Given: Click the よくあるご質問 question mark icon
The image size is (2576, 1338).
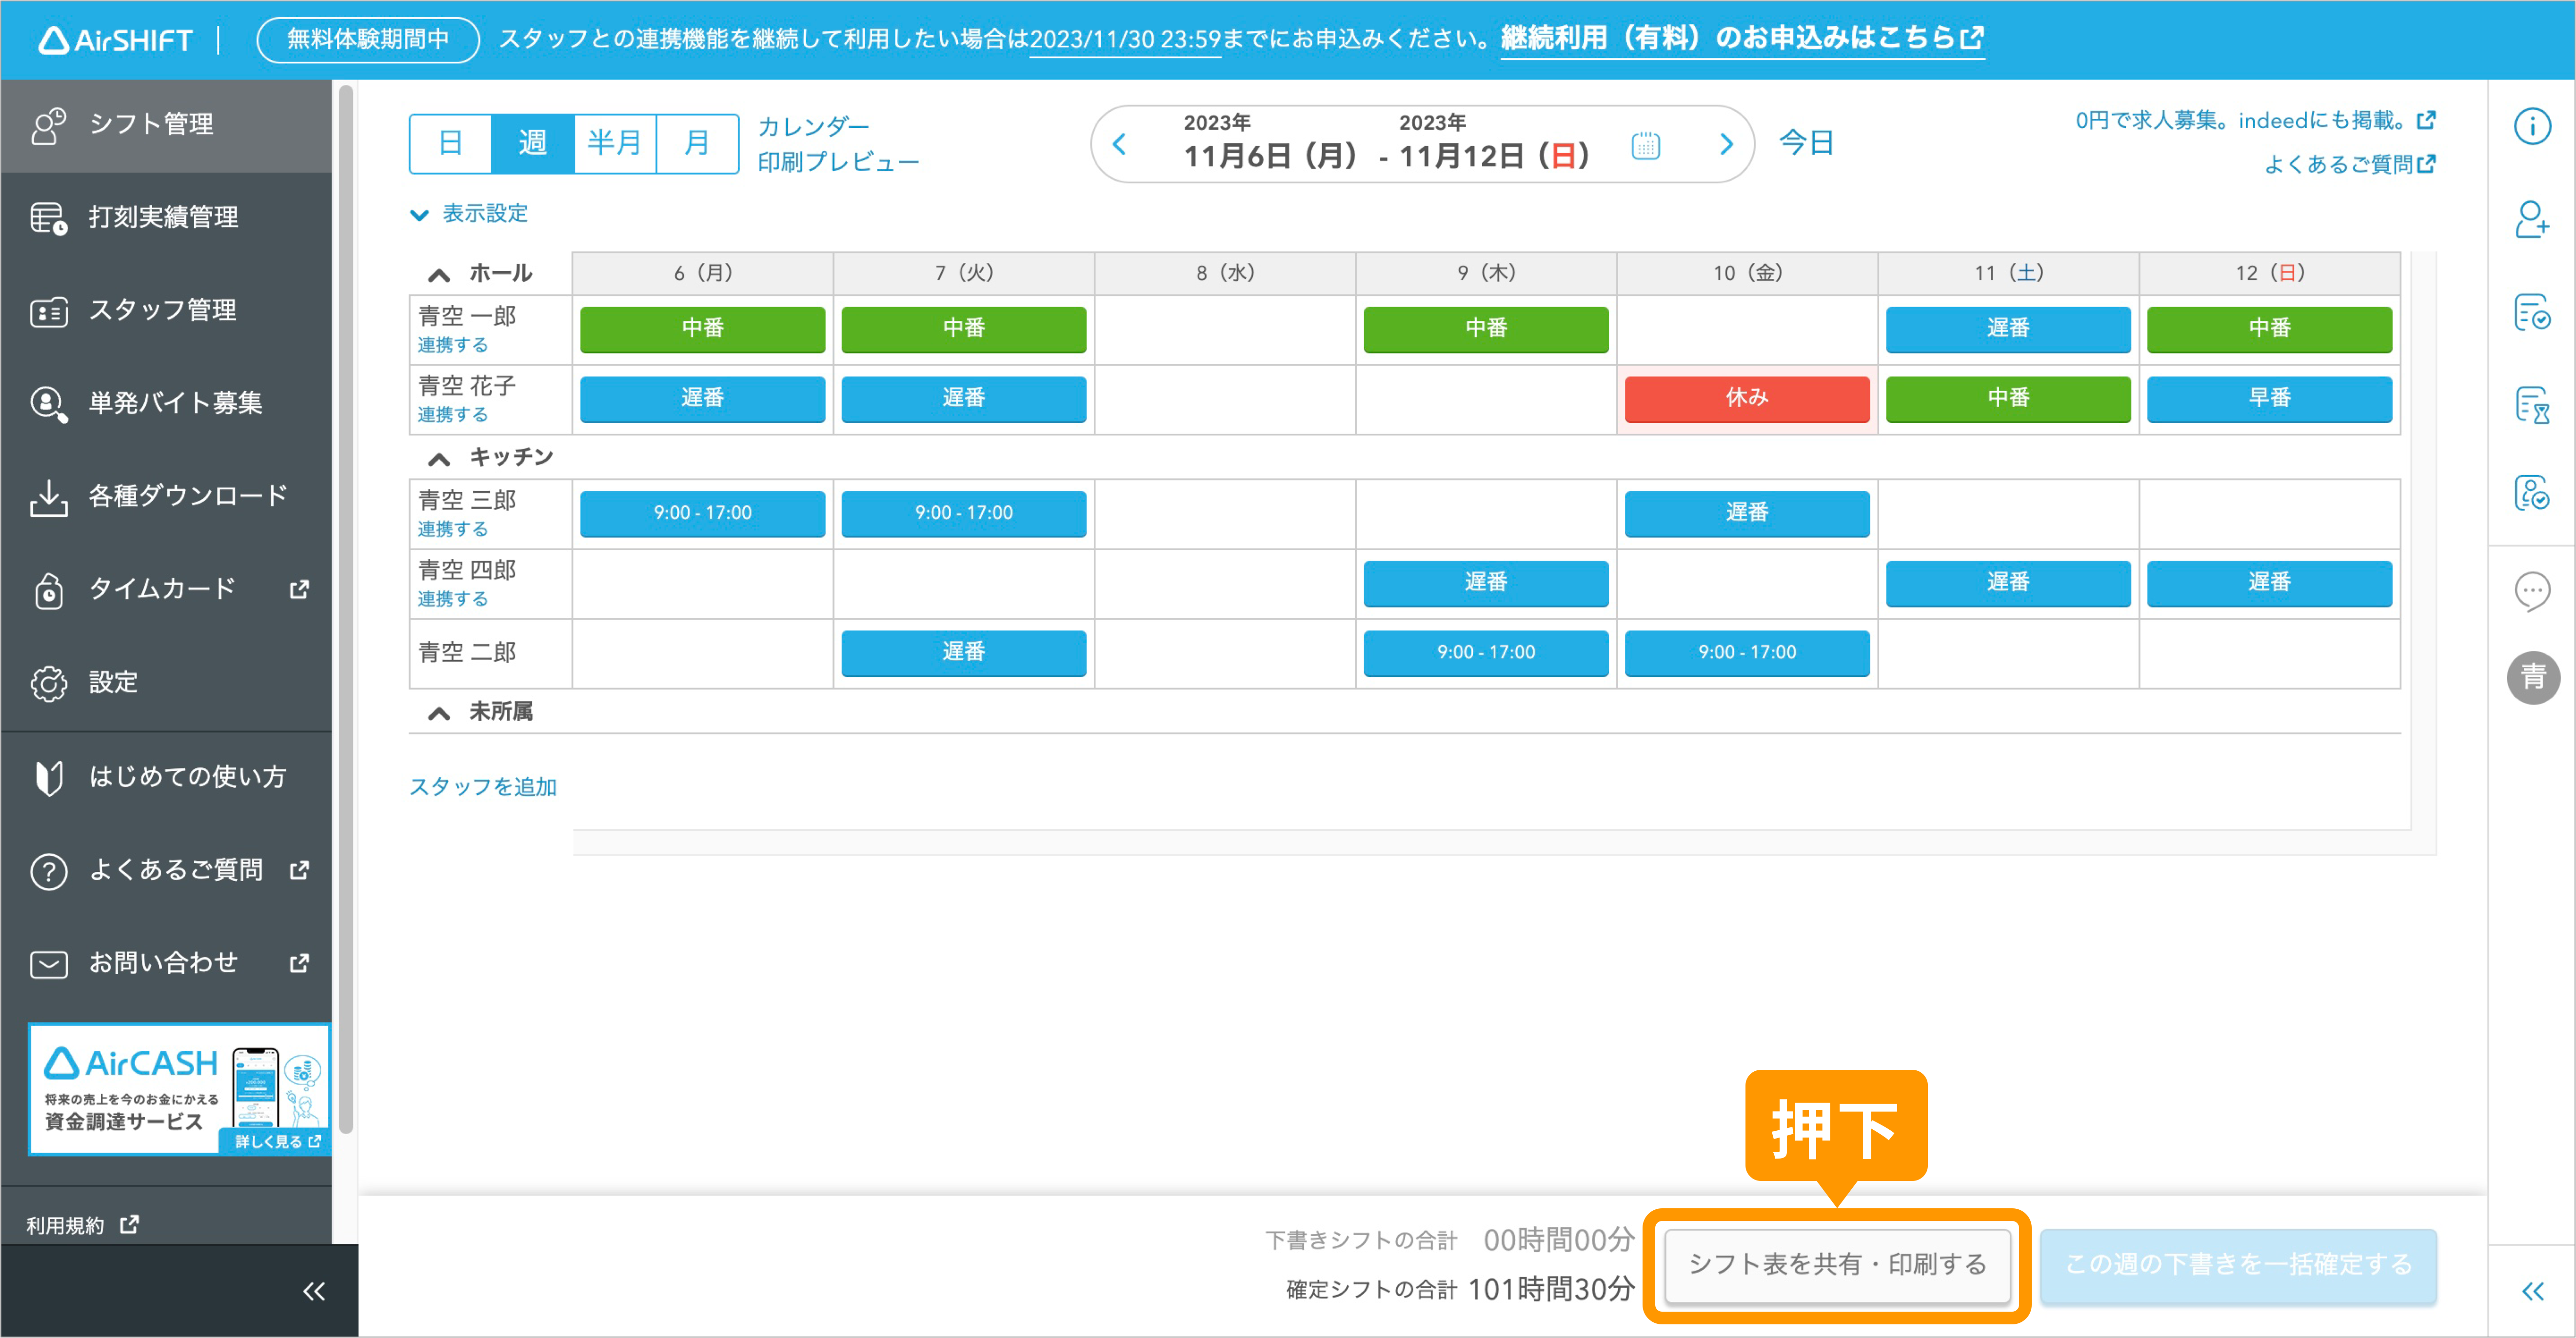Looking at the screenshot, I should [48, 871].
